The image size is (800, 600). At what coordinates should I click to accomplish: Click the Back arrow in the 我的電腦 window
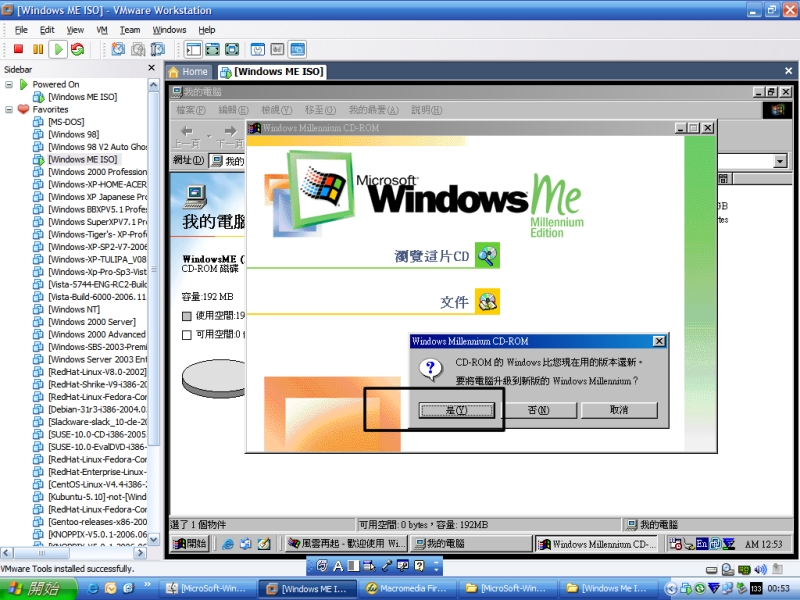[187, 132]
